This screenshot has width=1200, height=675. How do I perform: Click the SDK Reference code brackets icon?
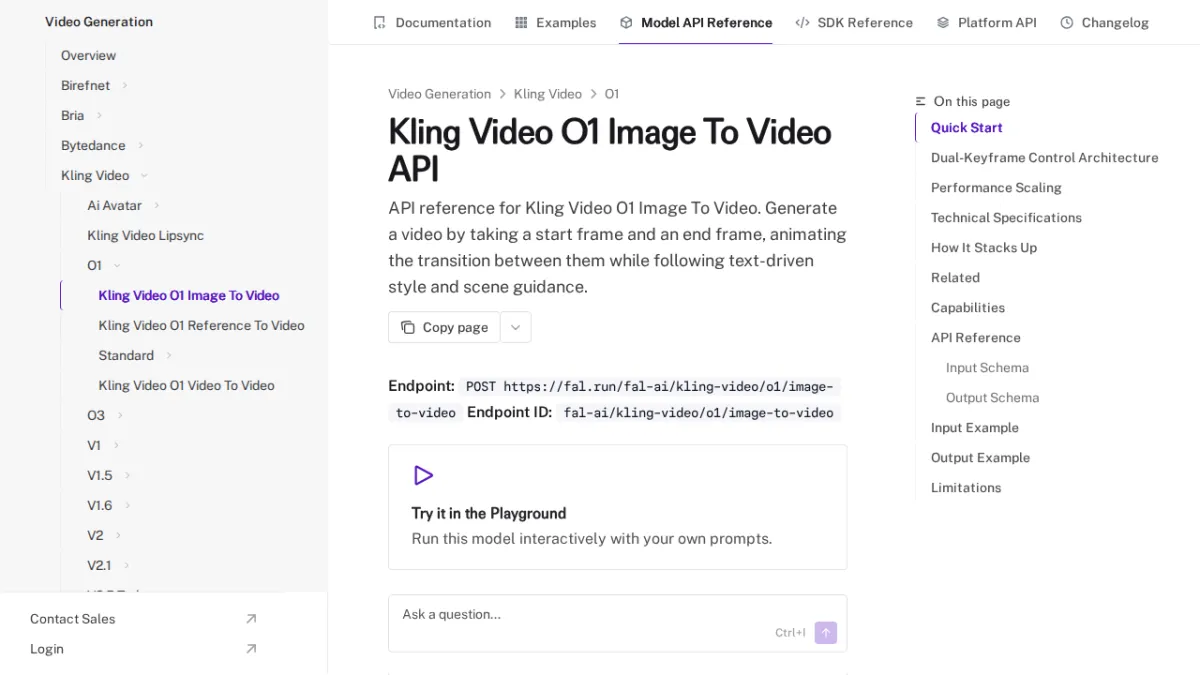click(802, 22)
